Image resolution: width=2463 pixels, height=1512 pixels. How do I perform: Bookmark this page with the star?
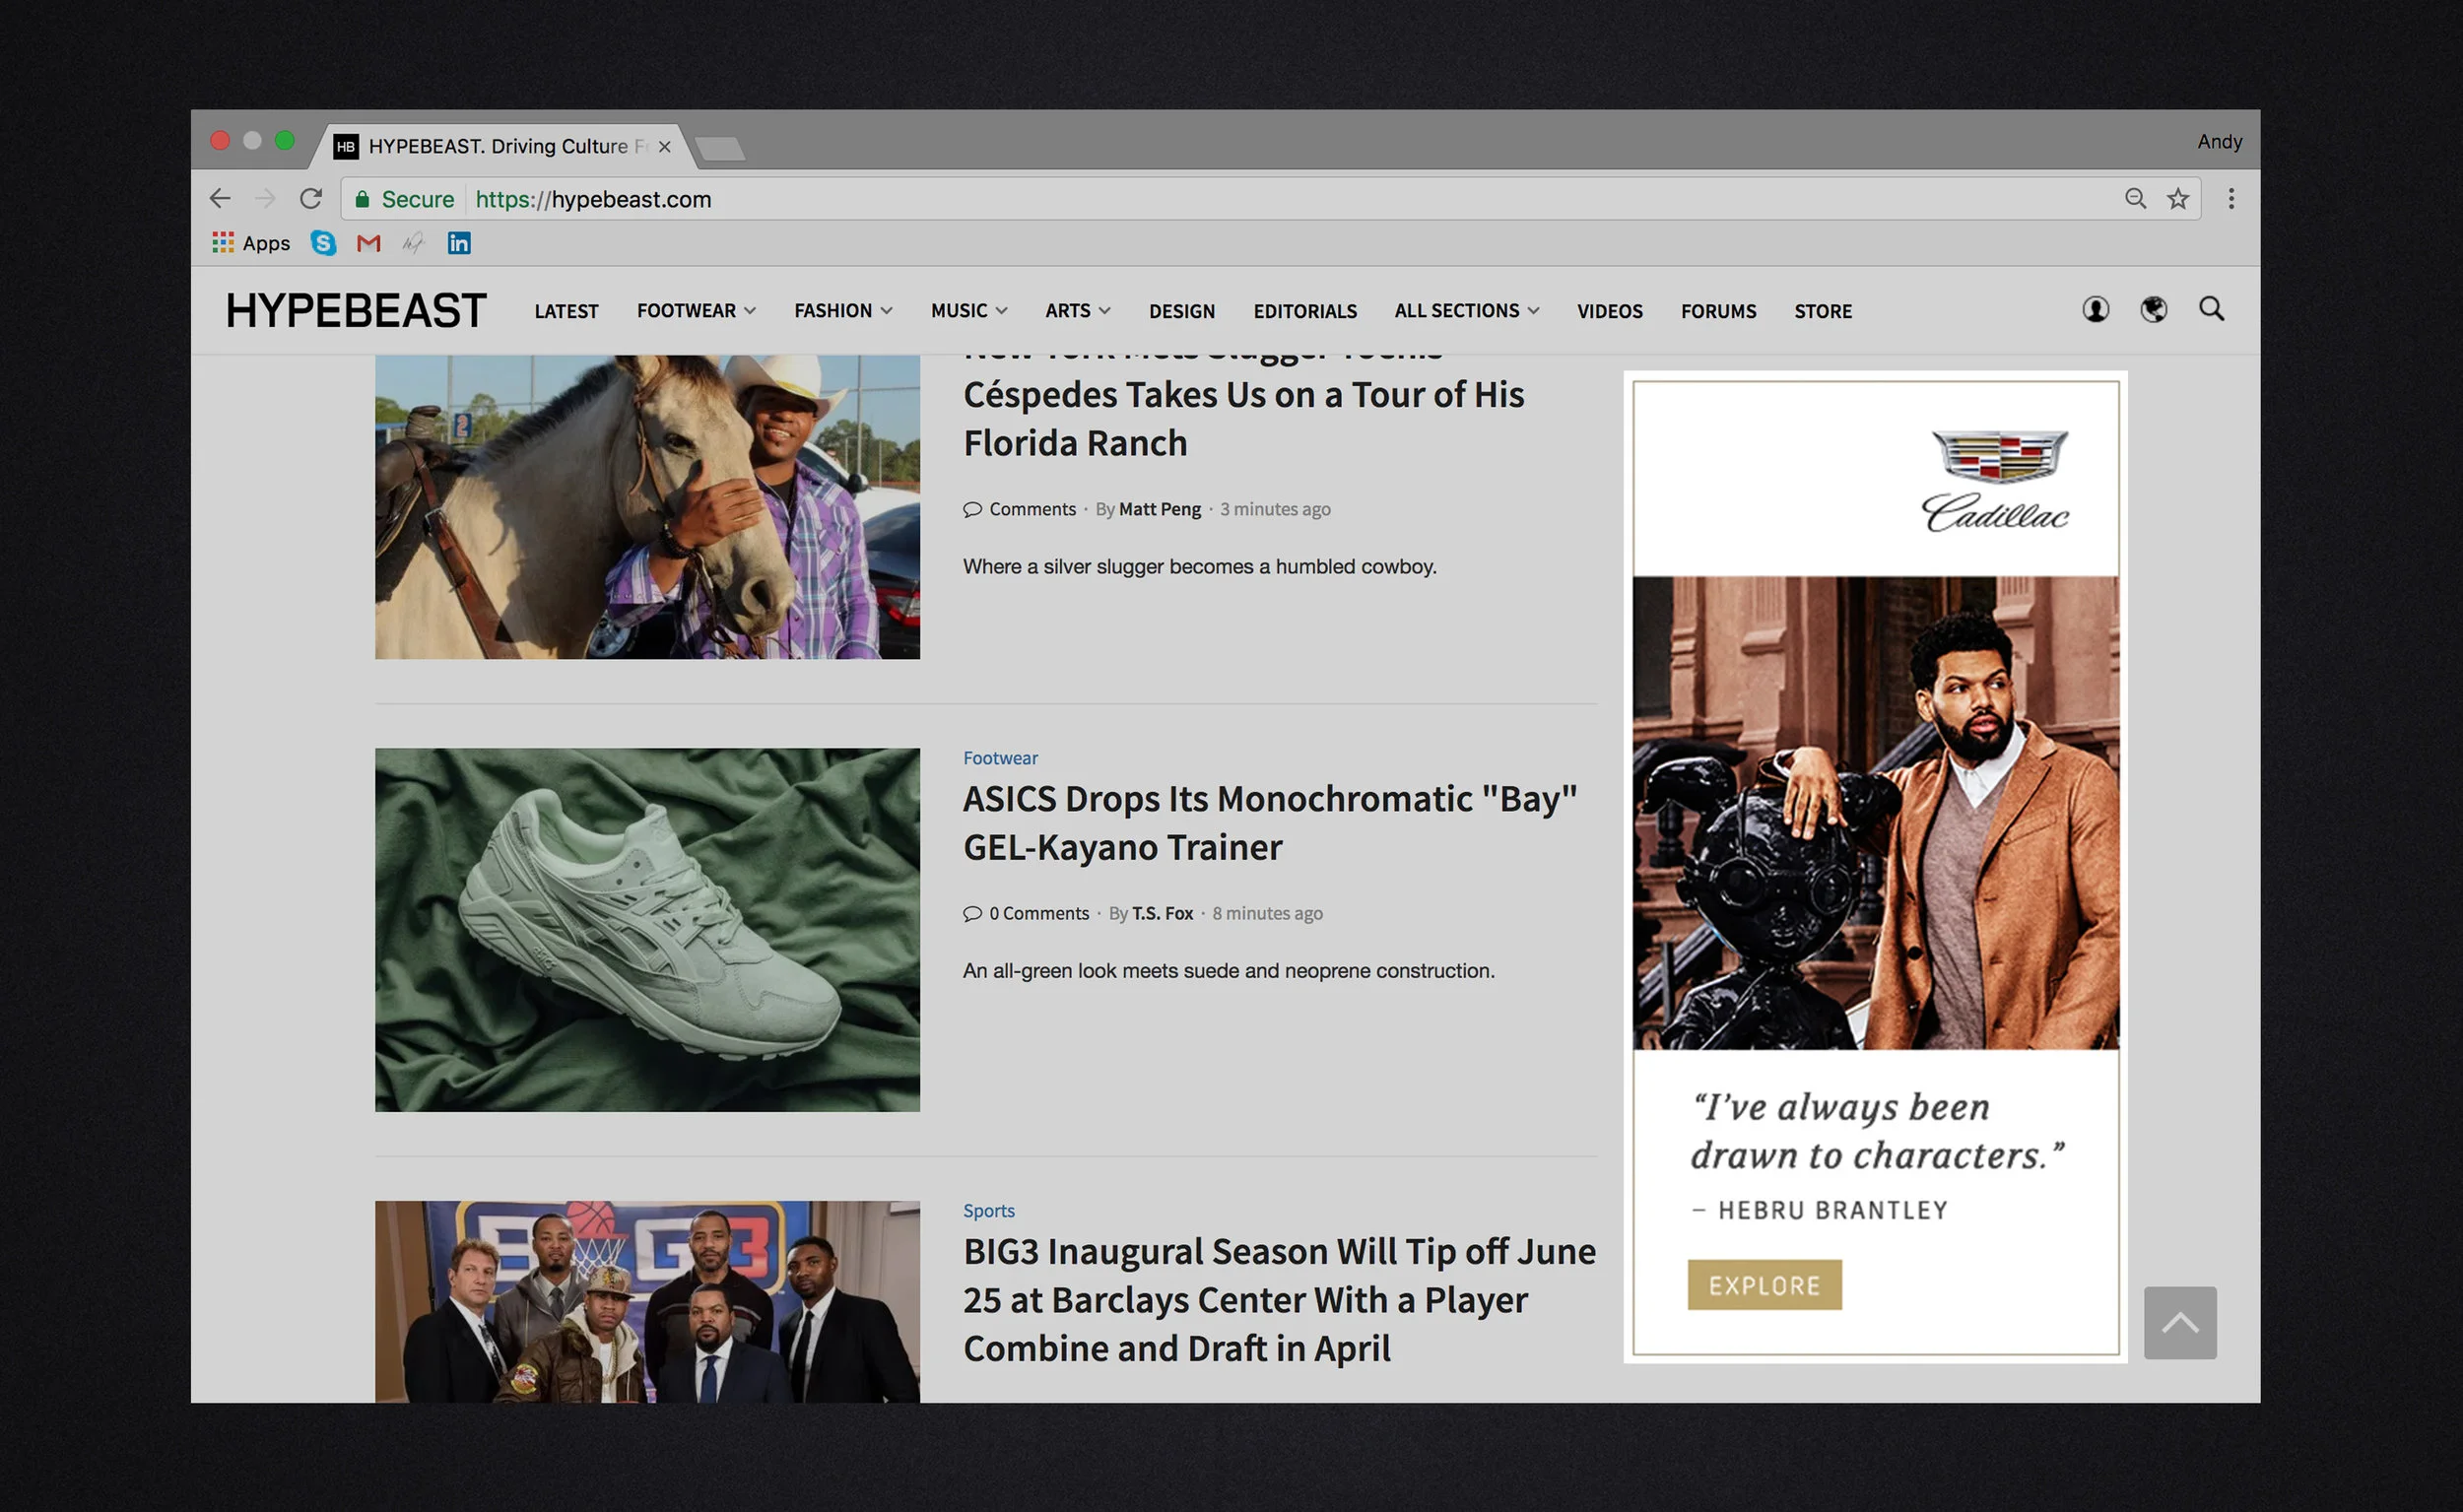pyautogui.click(x=2177, y=198)
